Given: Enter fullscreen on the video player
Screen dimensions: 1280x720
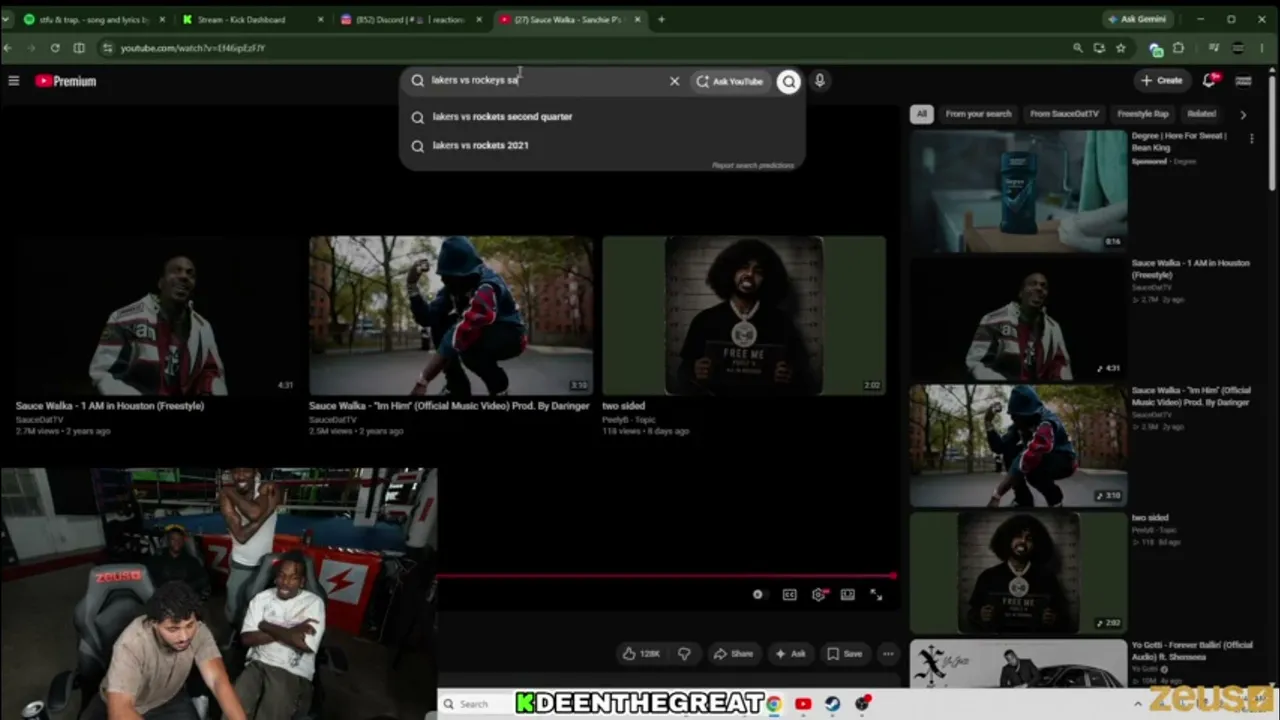Looking at the screenshot, I should click(x=876, y=595).
